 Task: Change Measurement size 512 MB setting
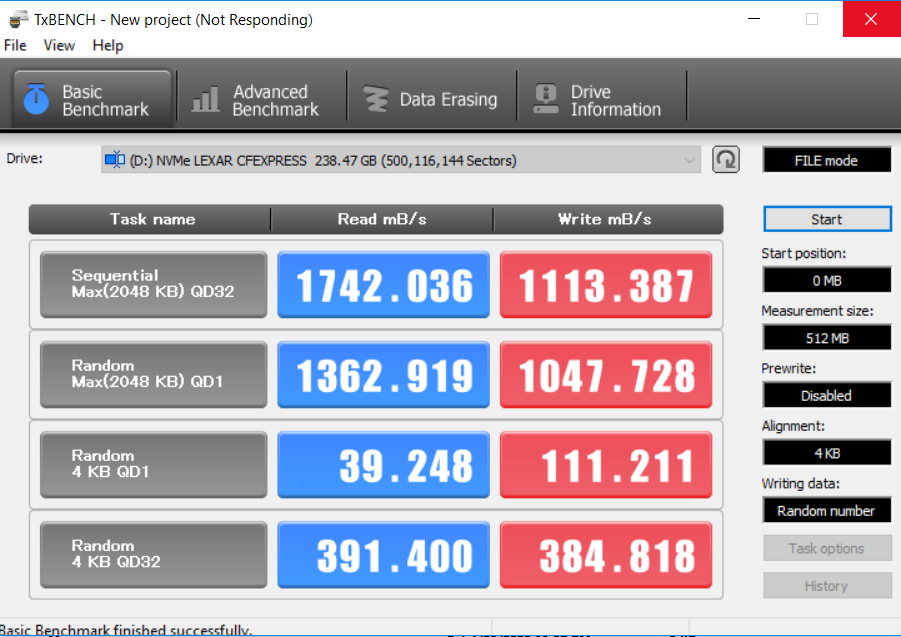coord(826,338)
